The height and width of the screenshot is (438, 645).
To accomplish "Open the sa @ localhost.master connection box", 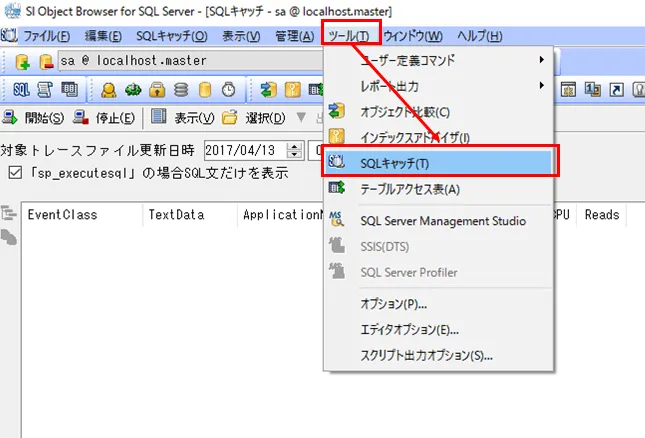I will tap(190, 61).
